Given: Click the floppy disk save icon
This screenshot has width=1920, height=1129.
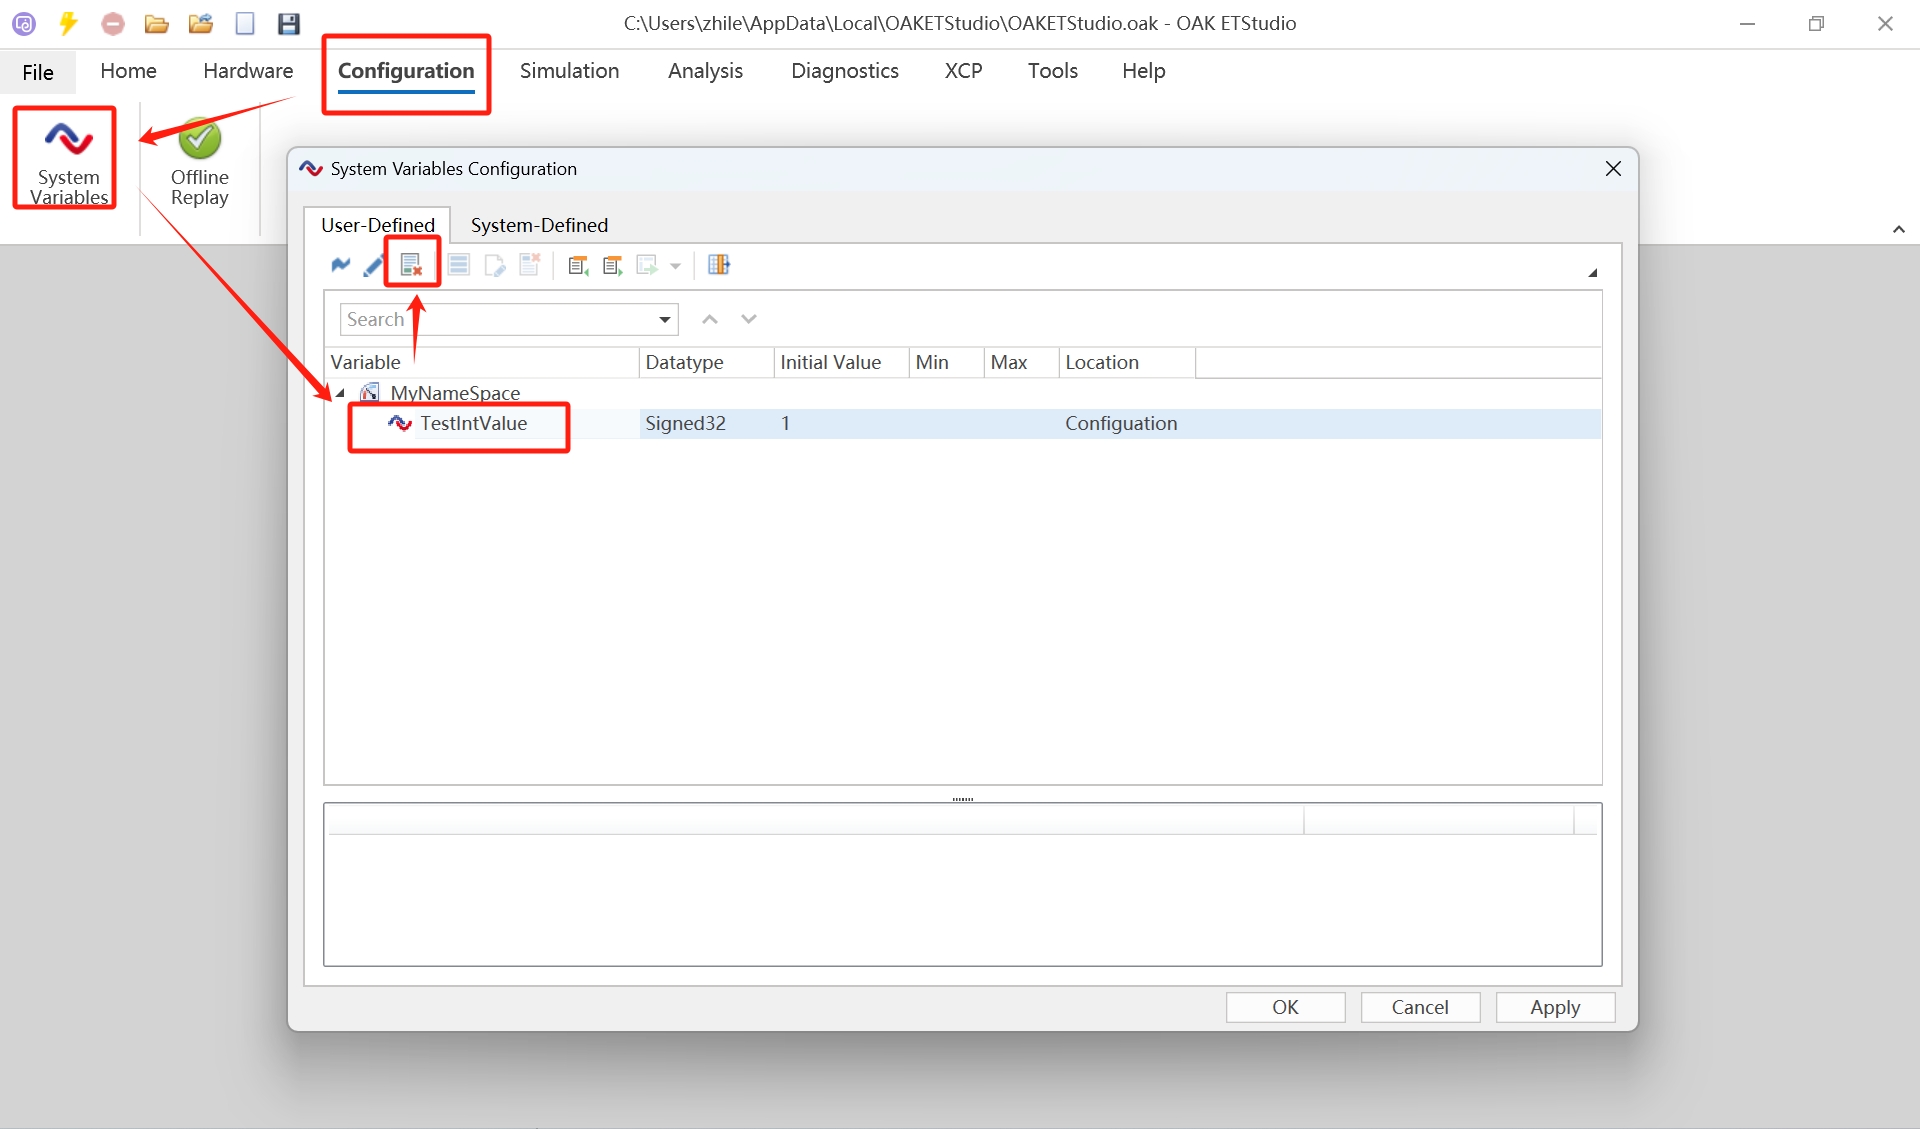Looking at the screenshot, I should coord(289,23).
